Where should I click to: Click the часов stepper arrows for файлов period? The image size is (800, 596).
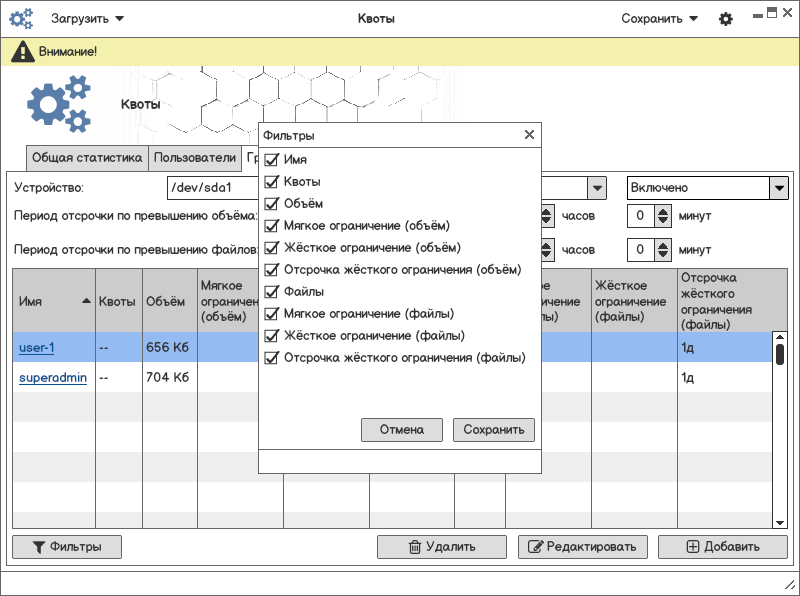click(x=547, y=250)
